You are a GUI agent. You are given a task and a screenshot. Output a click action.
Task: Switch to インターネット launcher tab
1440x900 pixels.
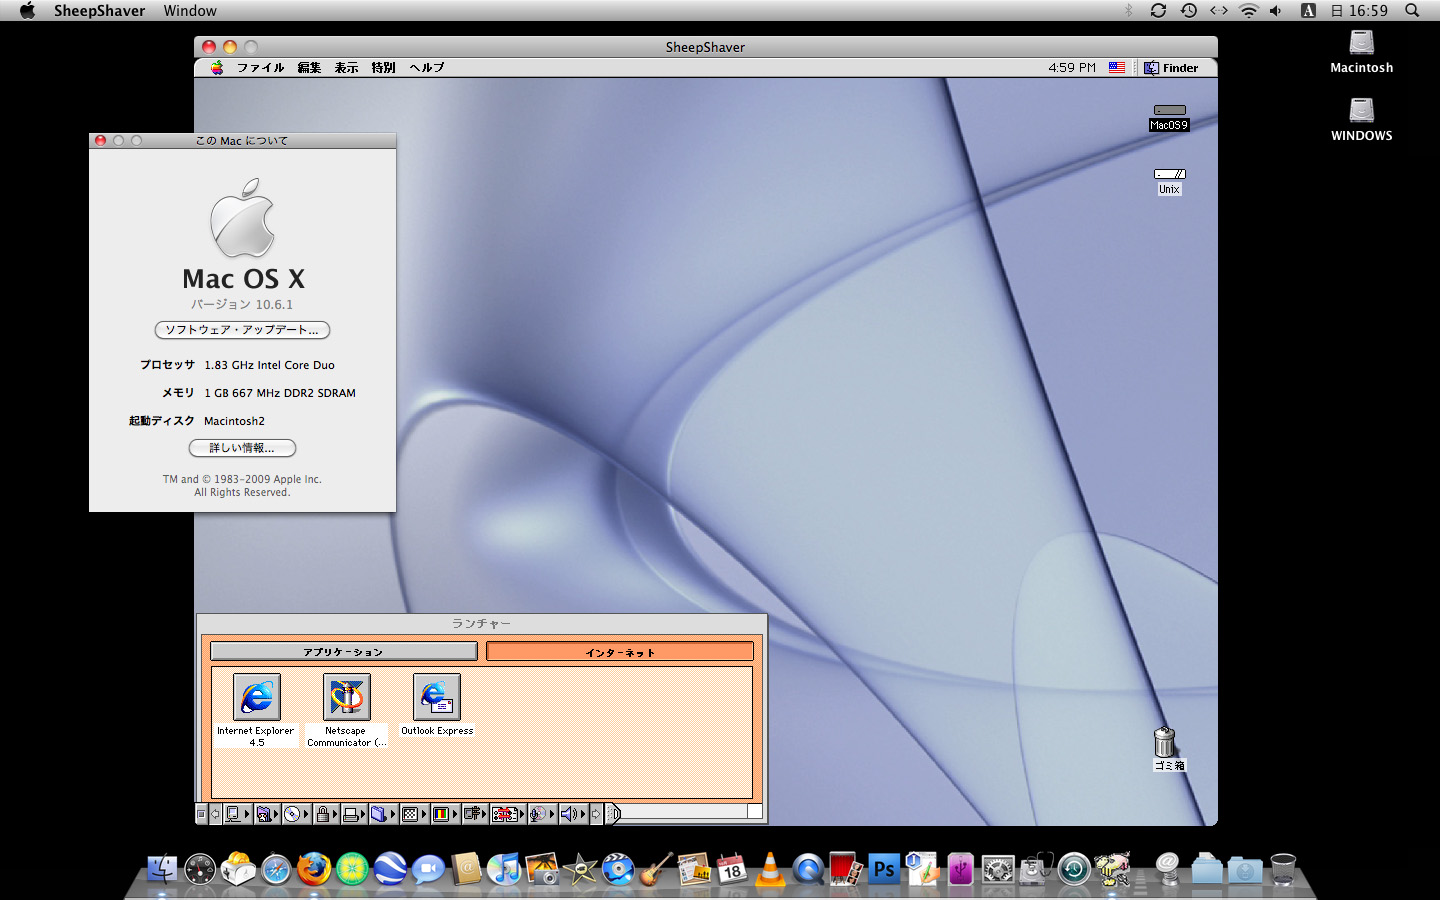[x=620, y=652]
